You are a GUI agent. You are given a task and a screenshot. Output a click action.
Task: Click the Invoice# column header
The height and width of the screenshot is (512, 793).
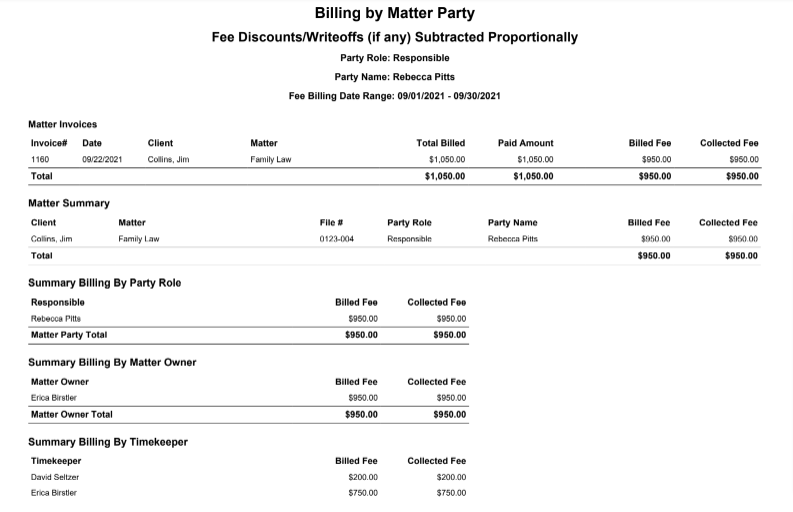[x=49, y=143]
